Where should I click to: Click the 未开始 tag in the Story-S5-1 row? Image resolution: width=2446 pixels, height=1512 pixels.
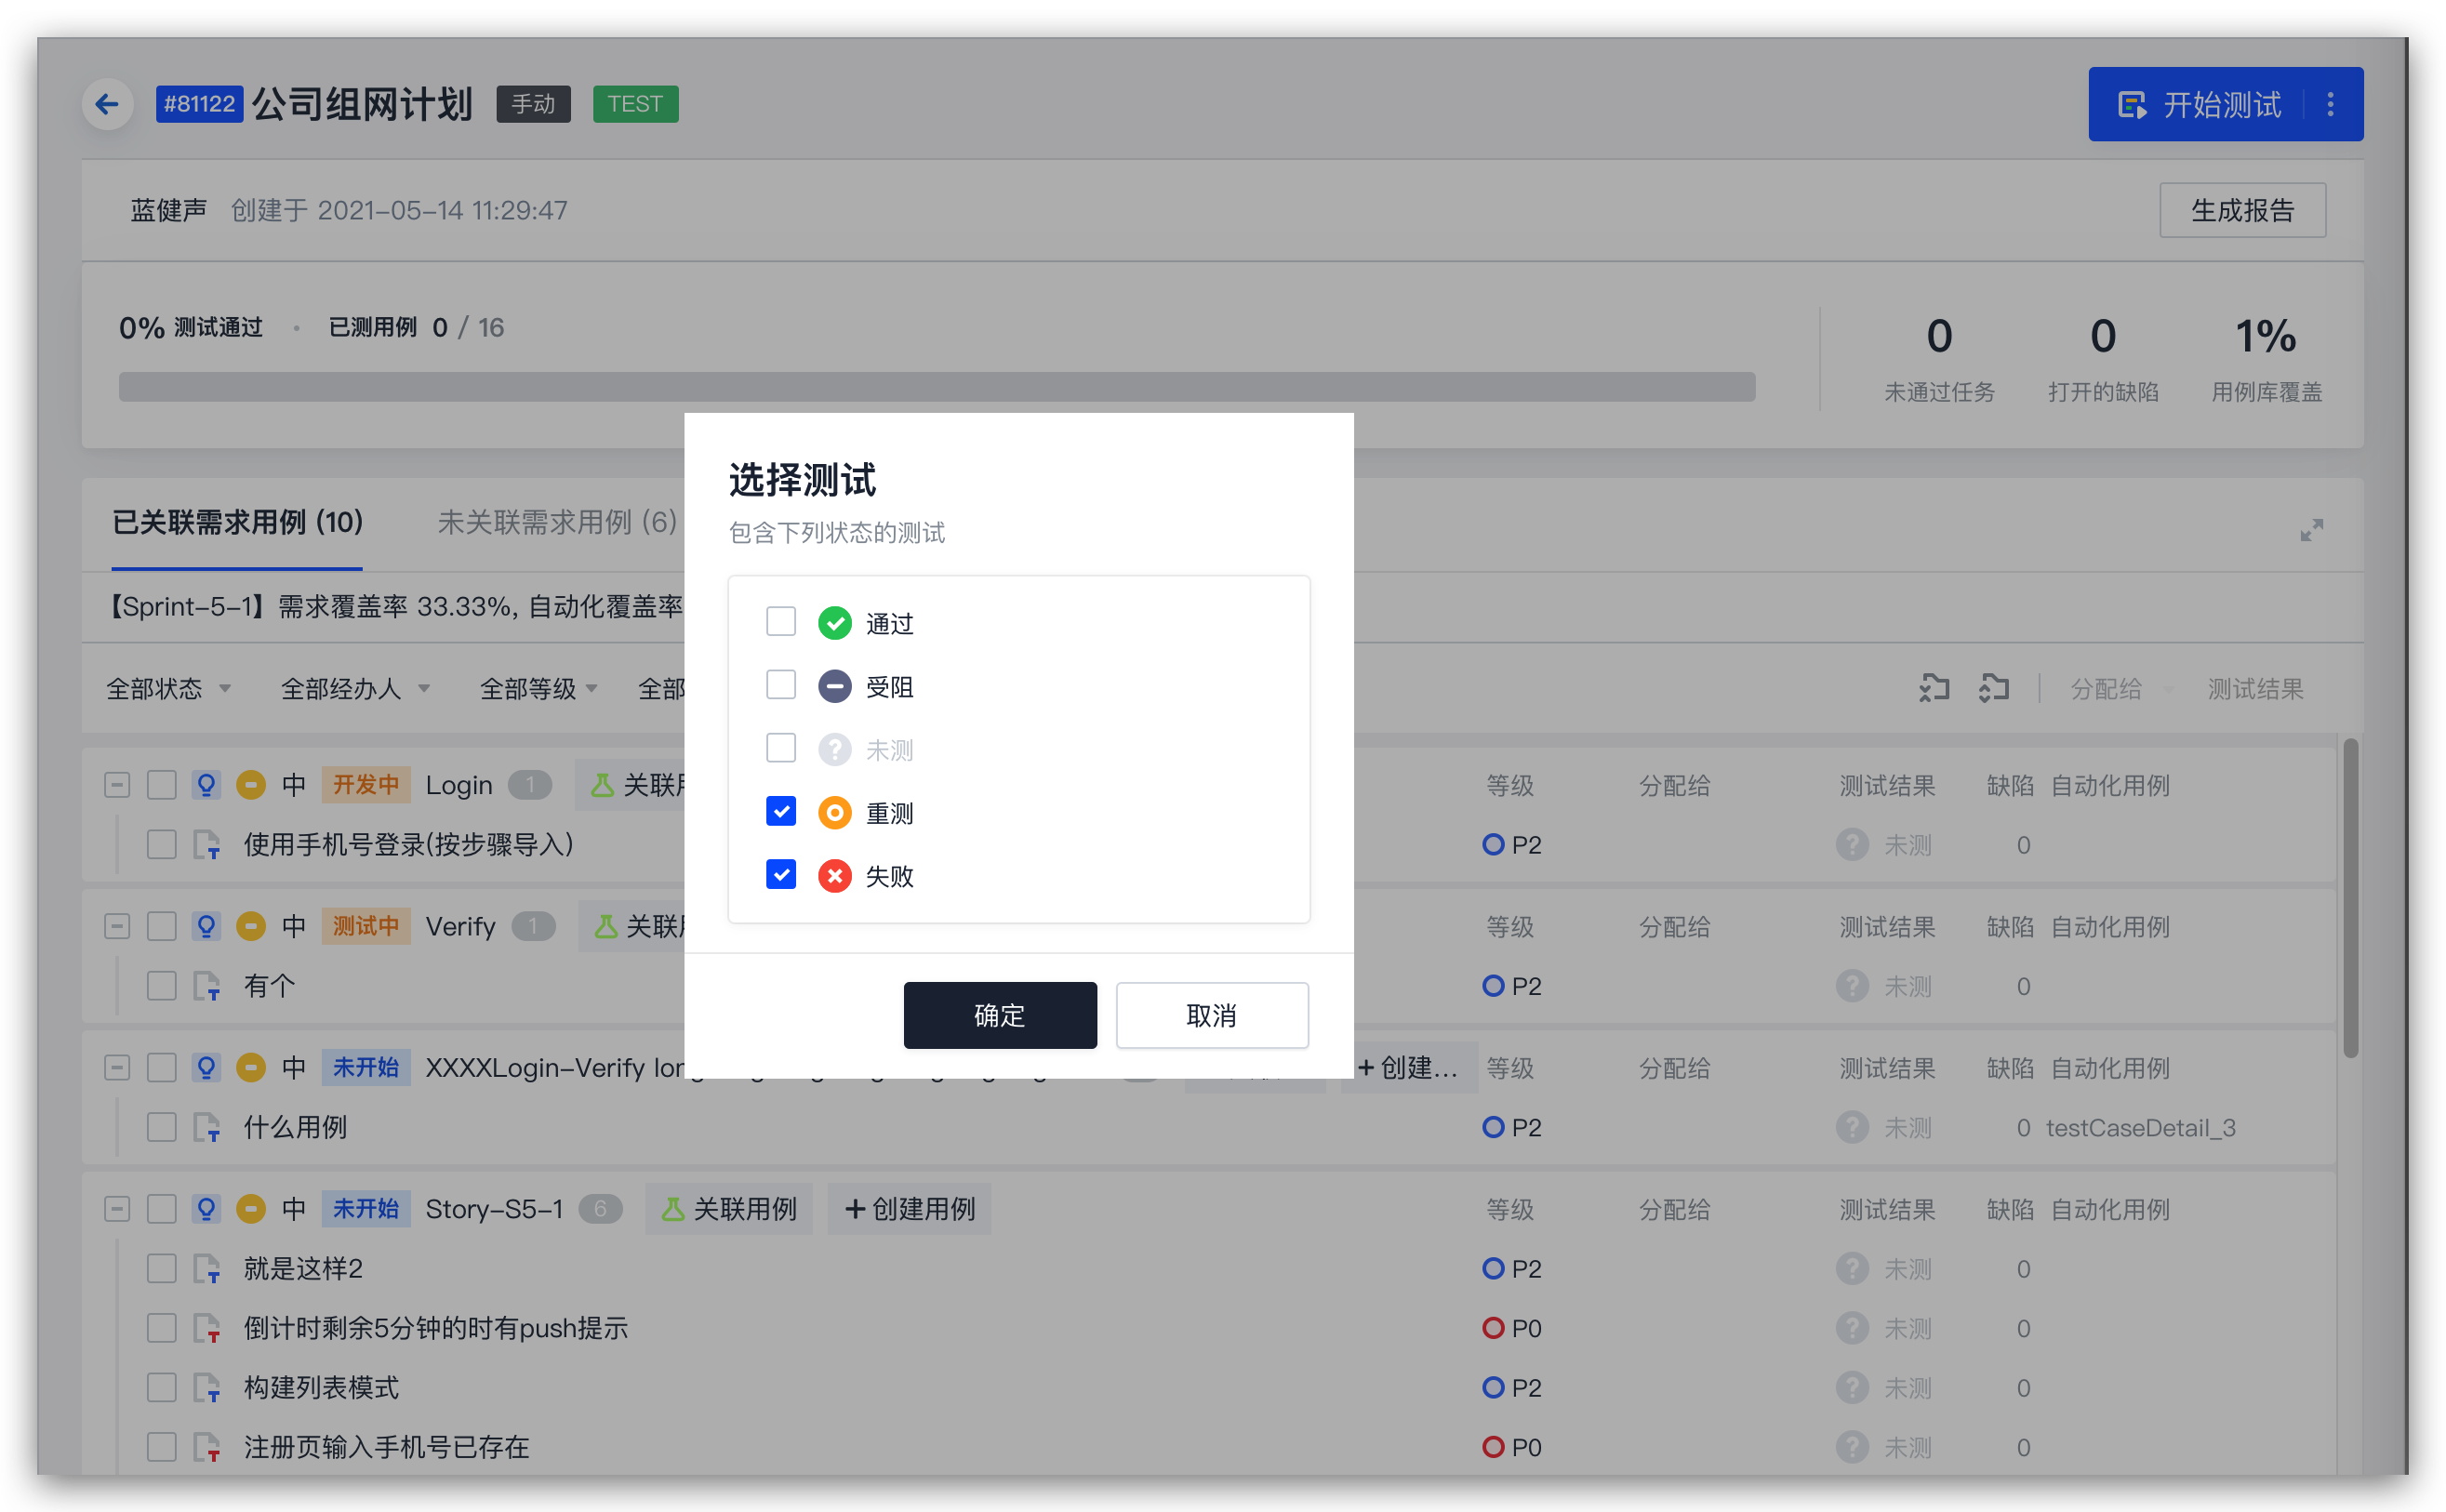point(365,1209)
